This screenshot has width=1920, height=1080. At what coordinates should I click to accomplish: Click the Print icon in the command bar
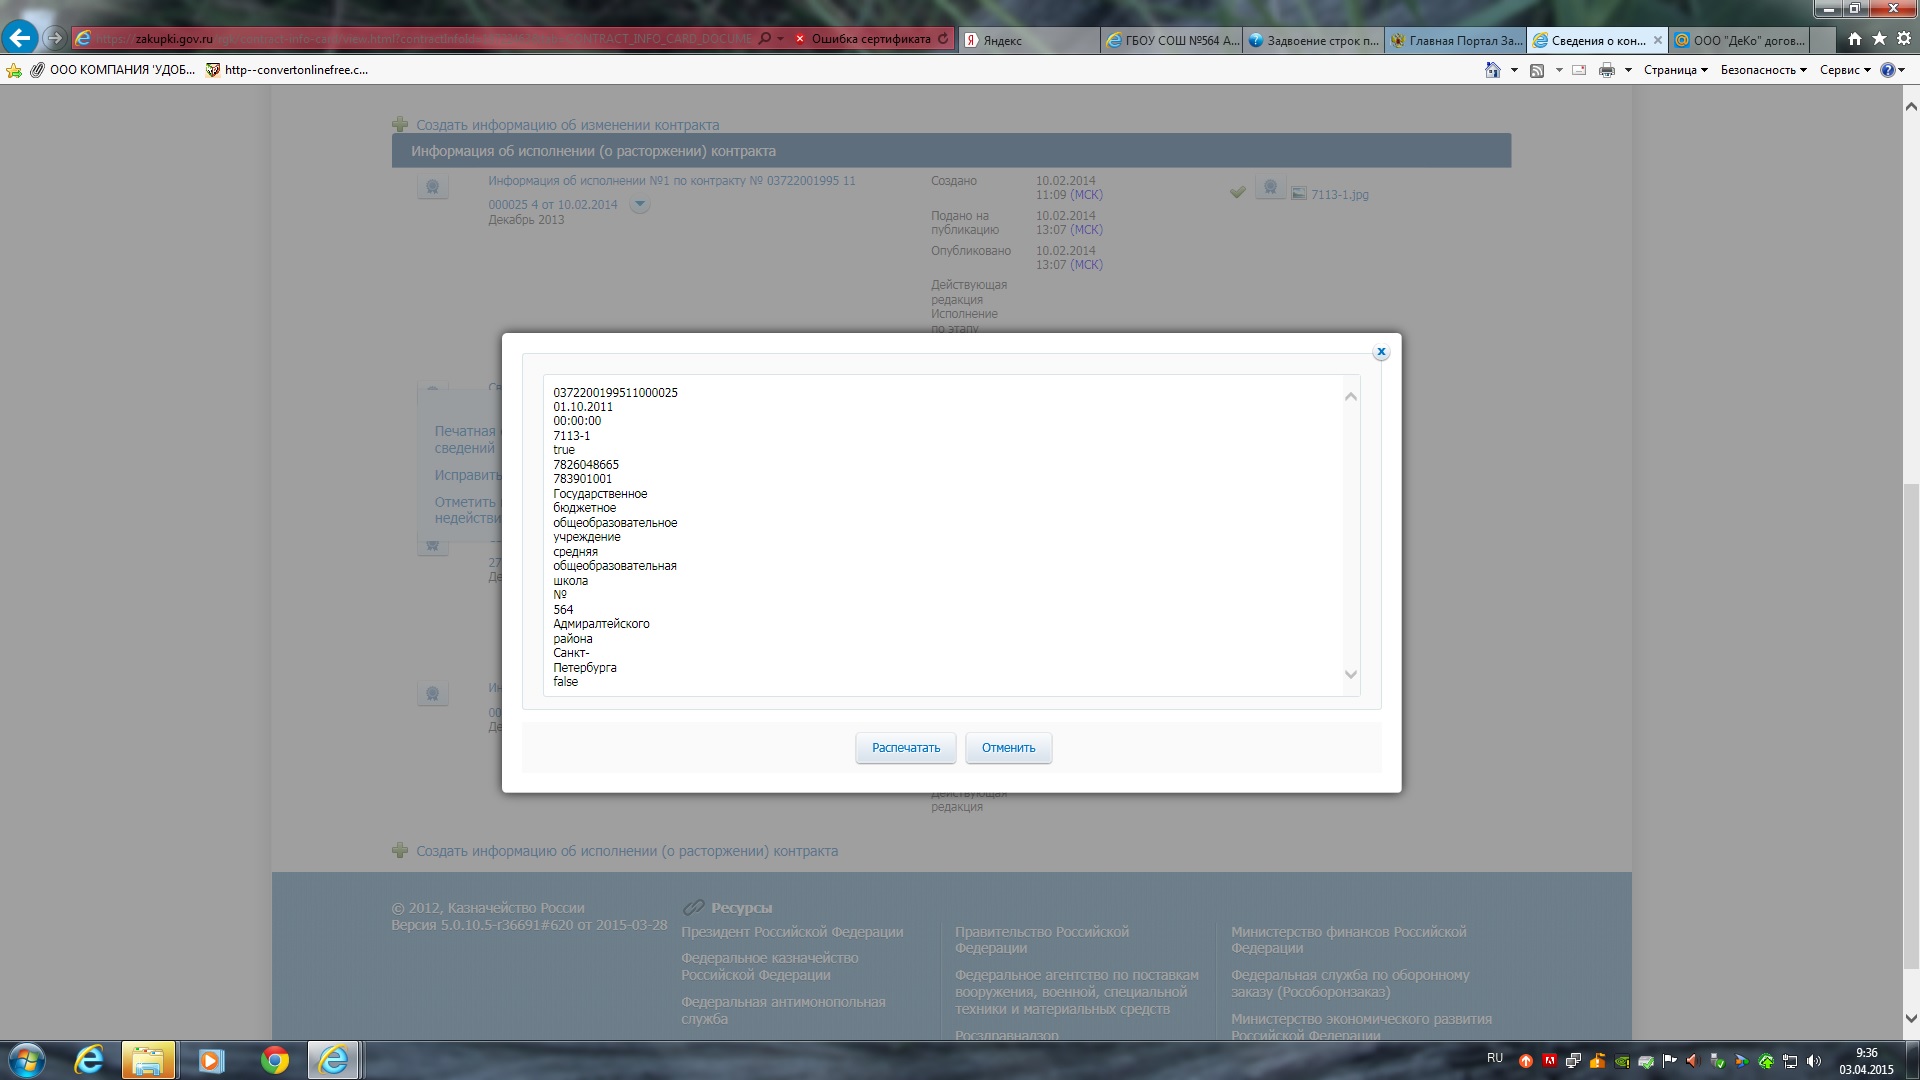pos(1607,70)
